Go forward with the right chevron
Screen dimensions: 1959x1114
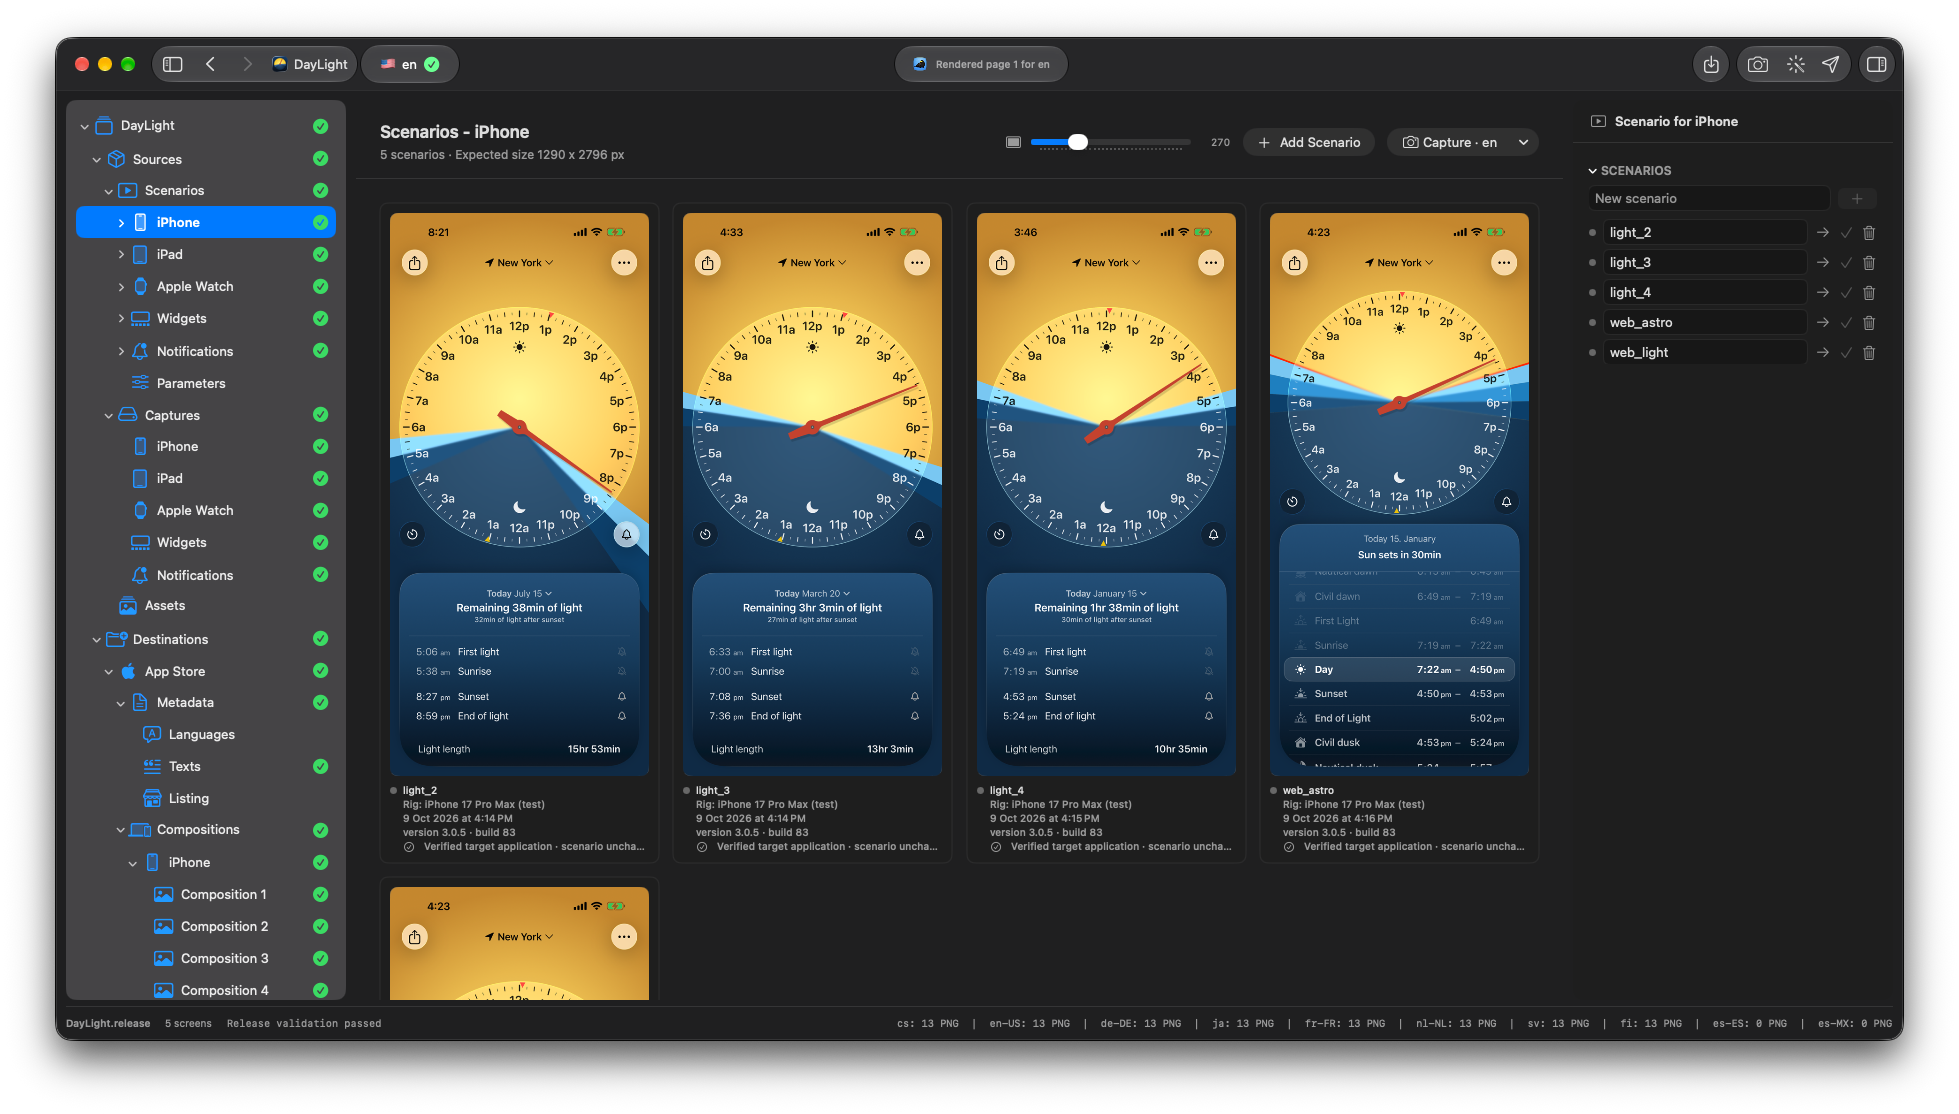coord(247,64)
